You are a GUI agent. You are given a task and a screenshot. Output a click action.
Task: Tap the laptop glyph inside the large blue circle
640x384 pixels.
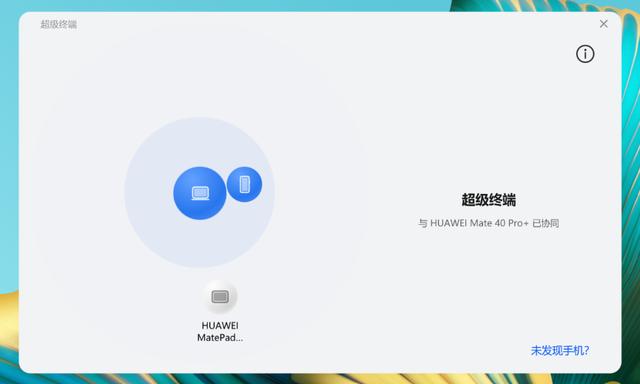tap(200, 193)
